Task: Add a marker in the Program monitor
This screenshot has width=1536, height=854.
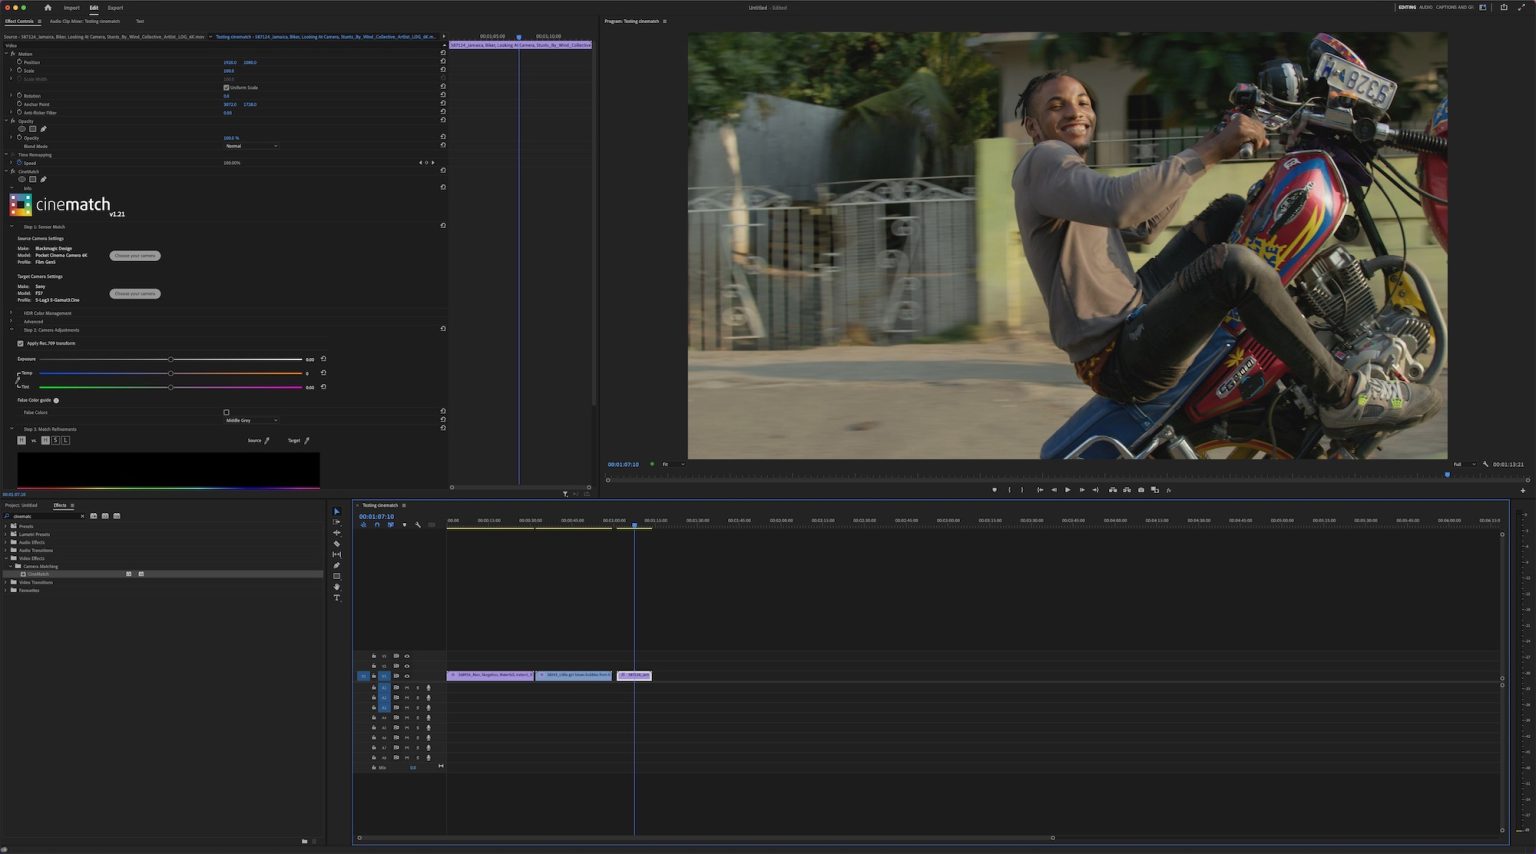Action: click(x=994, y=490)
